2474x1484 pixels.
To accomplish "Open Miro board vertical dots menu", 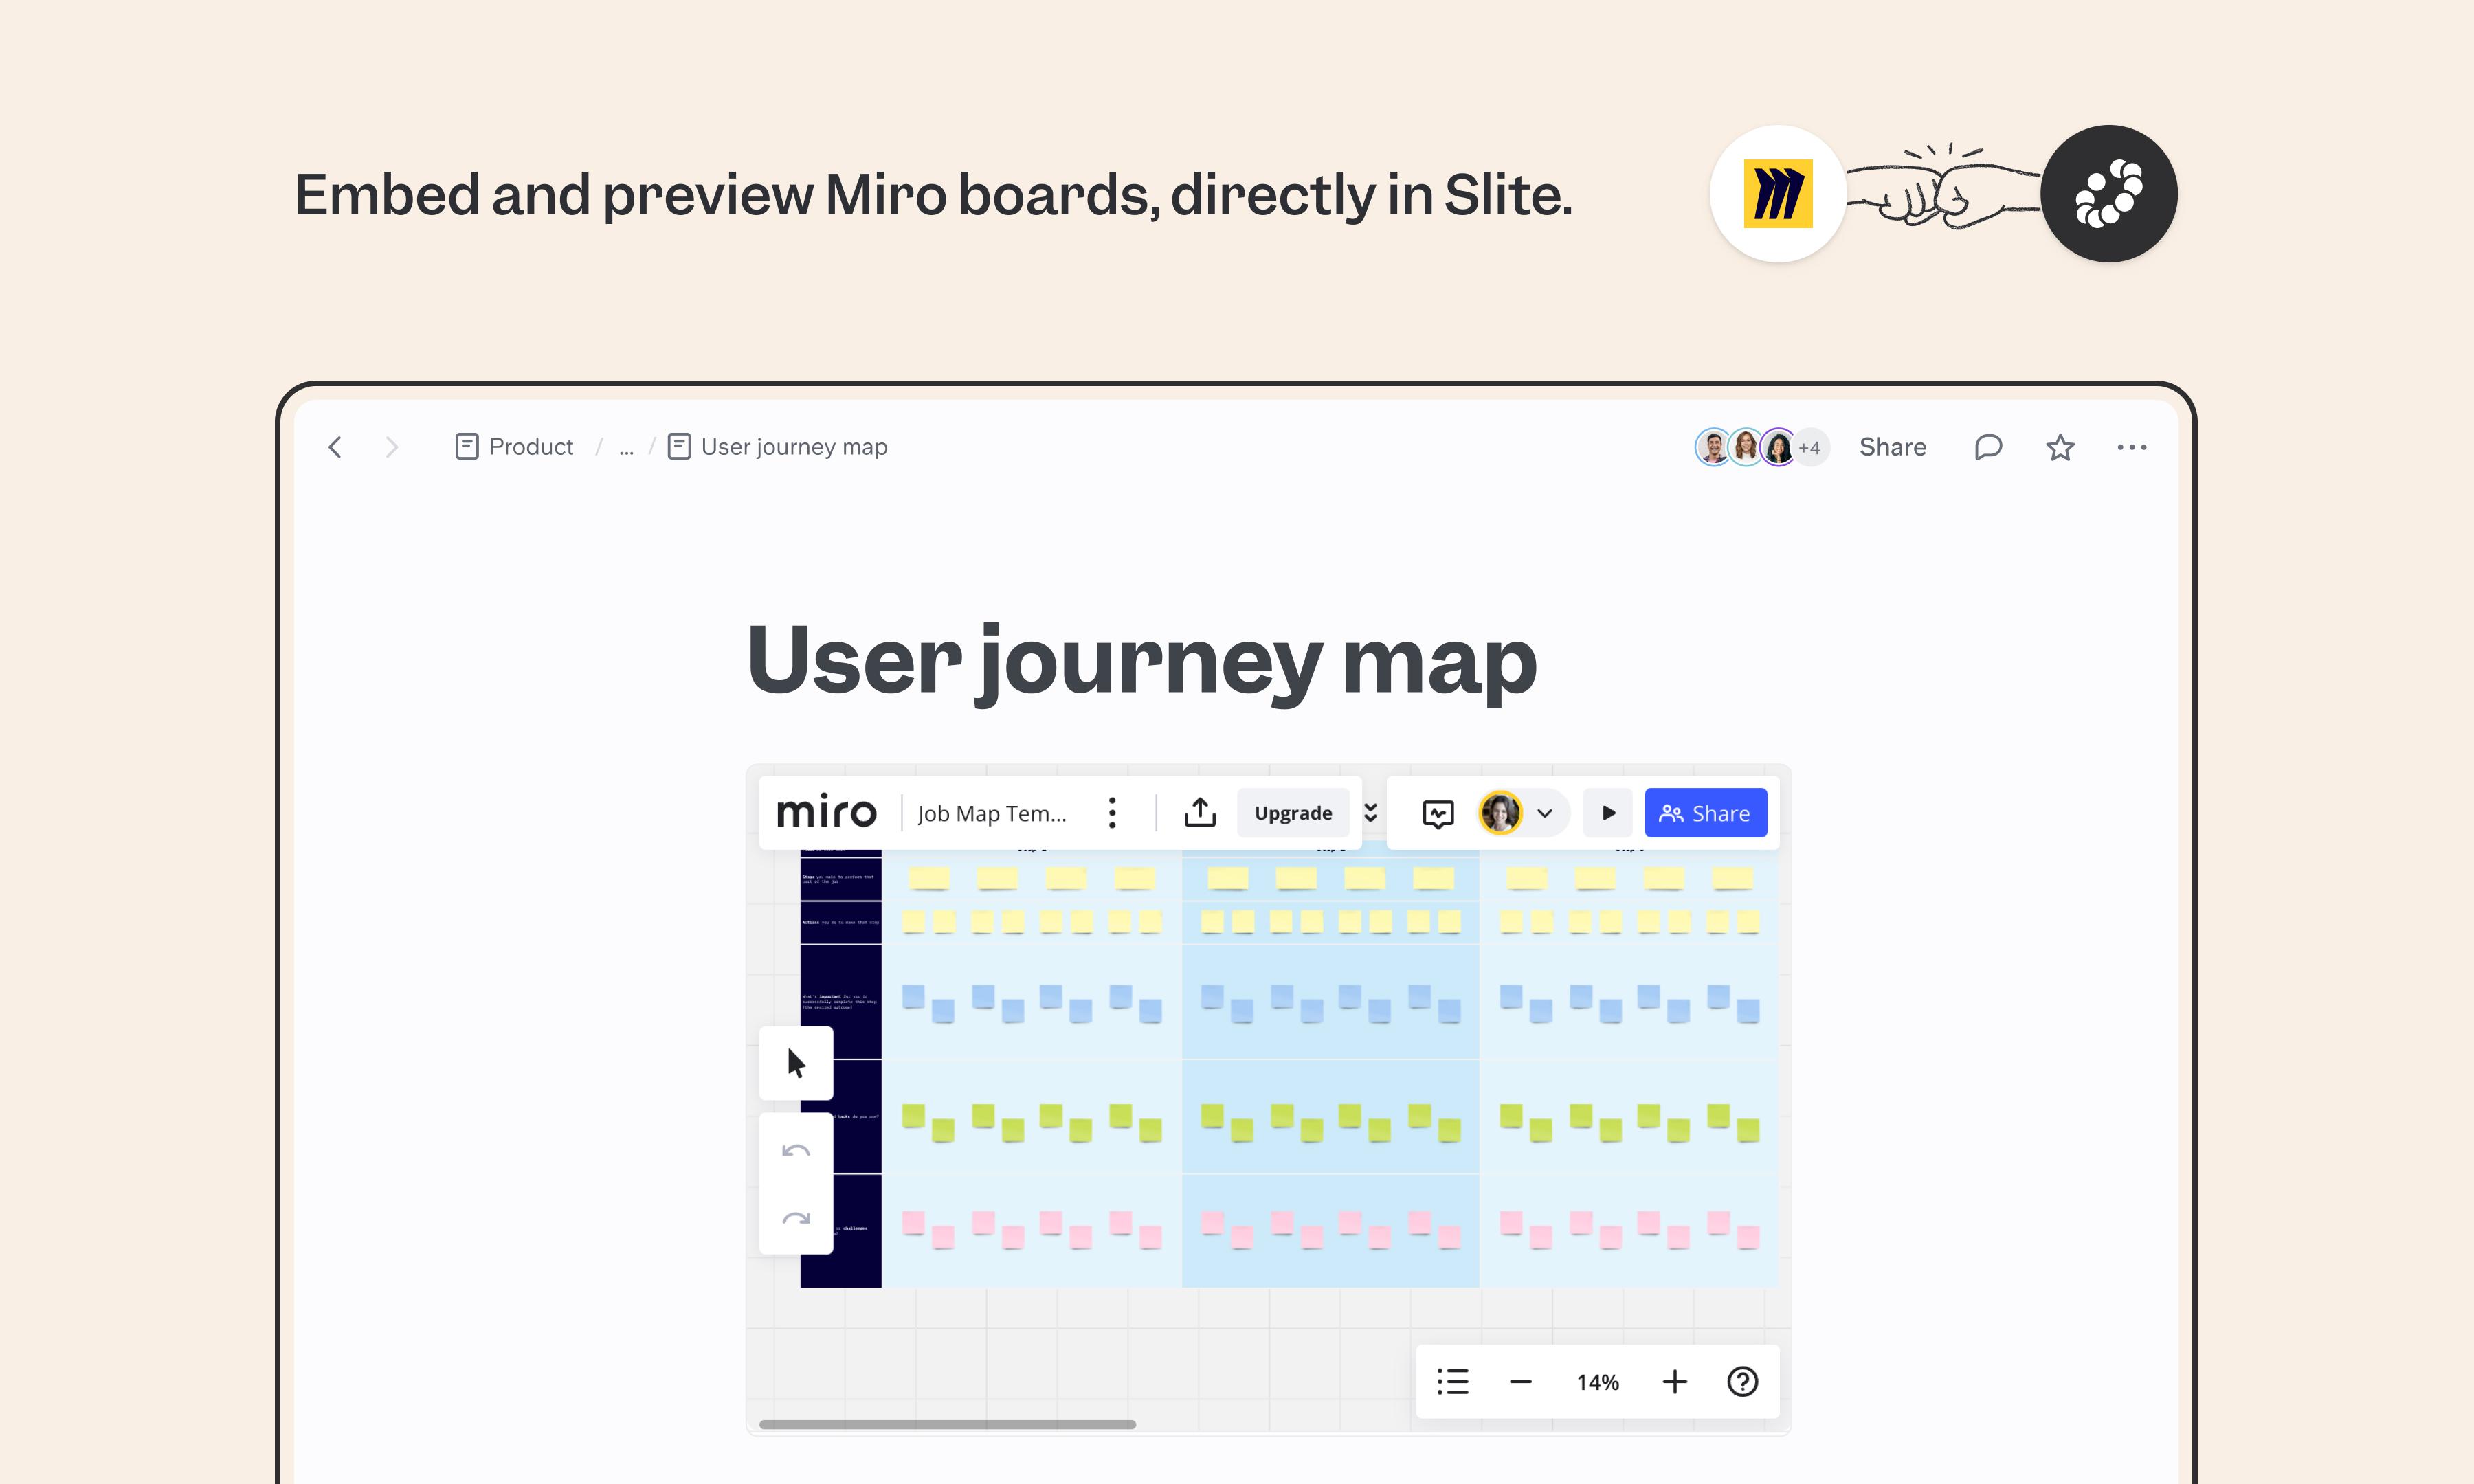I will tap(1112, 813).
